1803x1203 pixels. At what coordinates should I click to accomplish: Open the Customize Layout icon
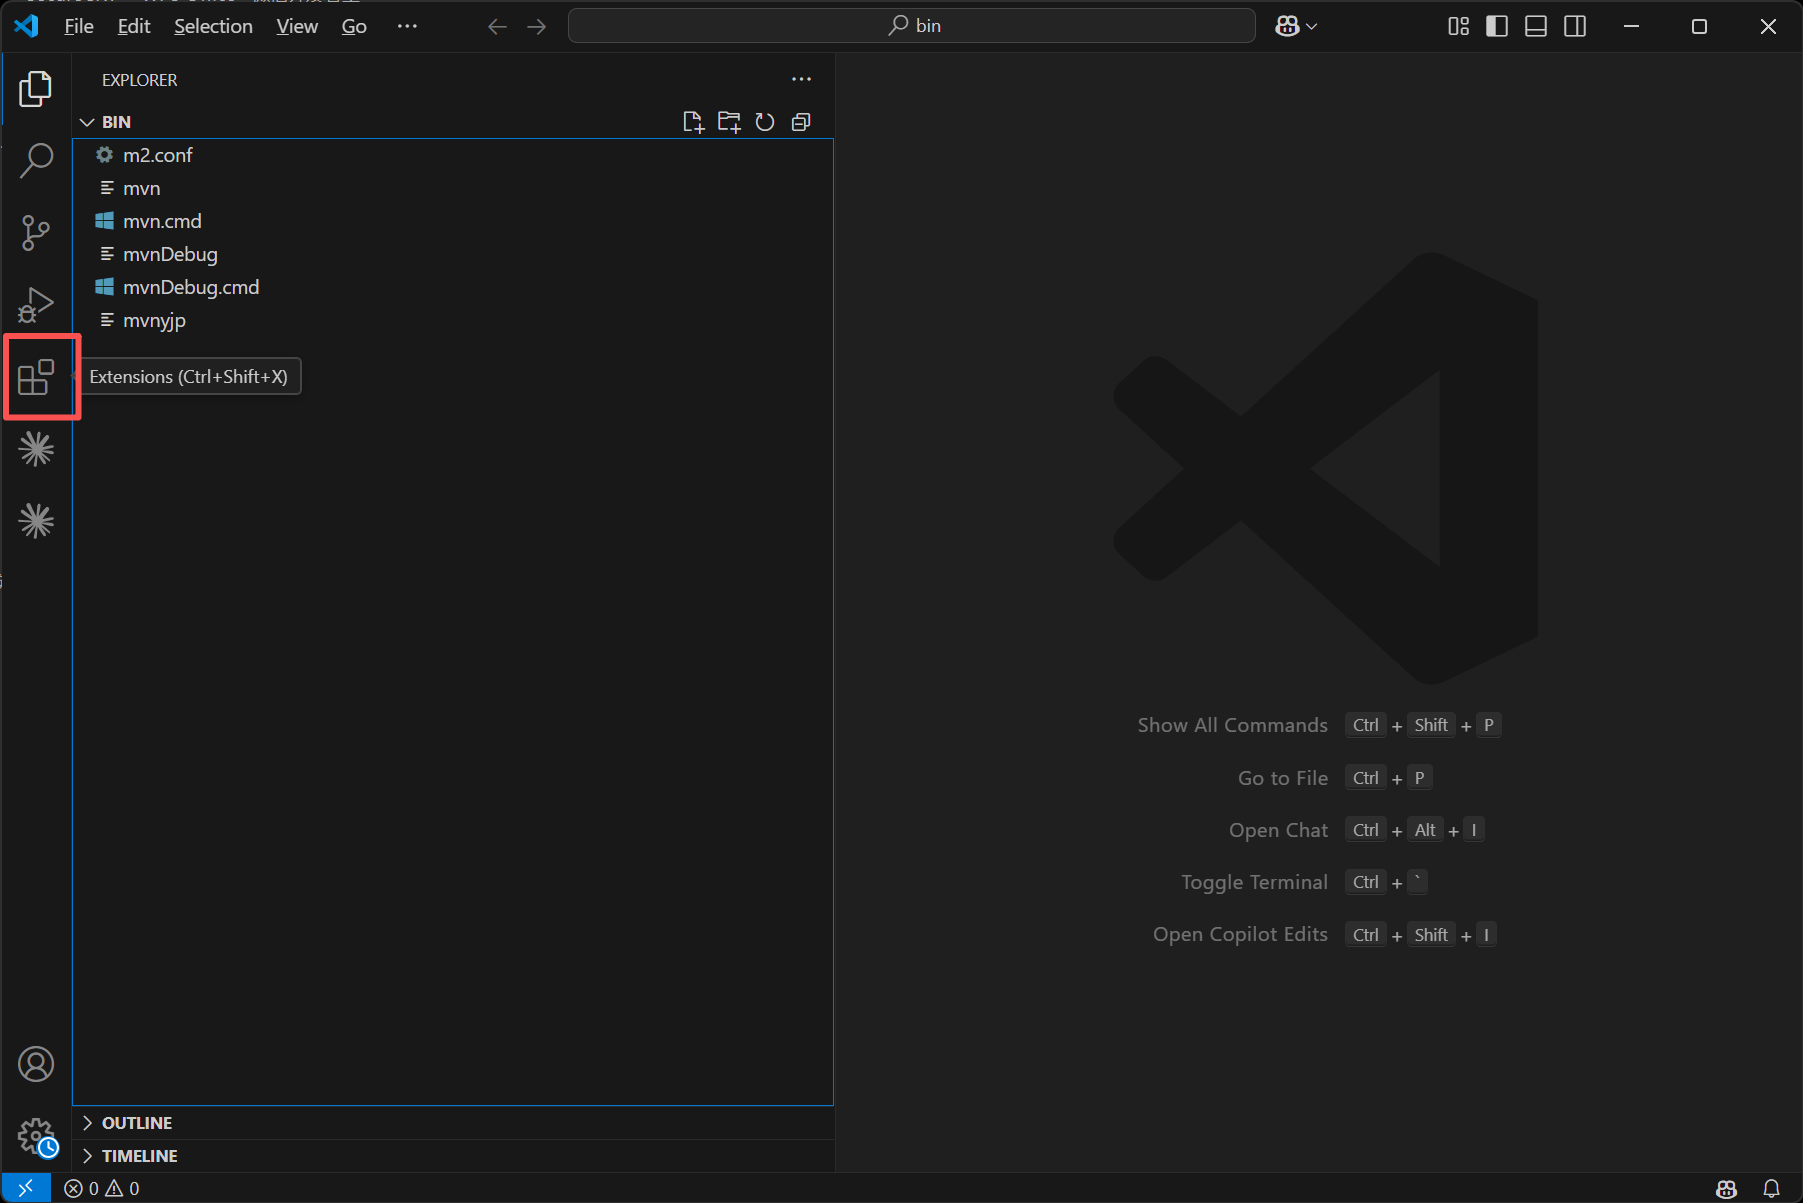1459,27
